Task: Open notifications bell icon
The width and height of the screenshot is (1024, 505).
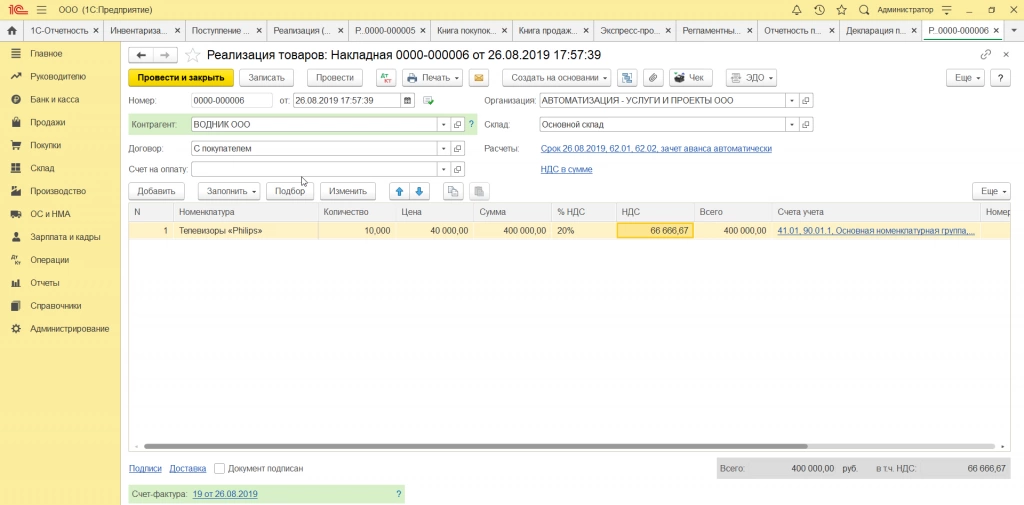Action: click(796, 10)
